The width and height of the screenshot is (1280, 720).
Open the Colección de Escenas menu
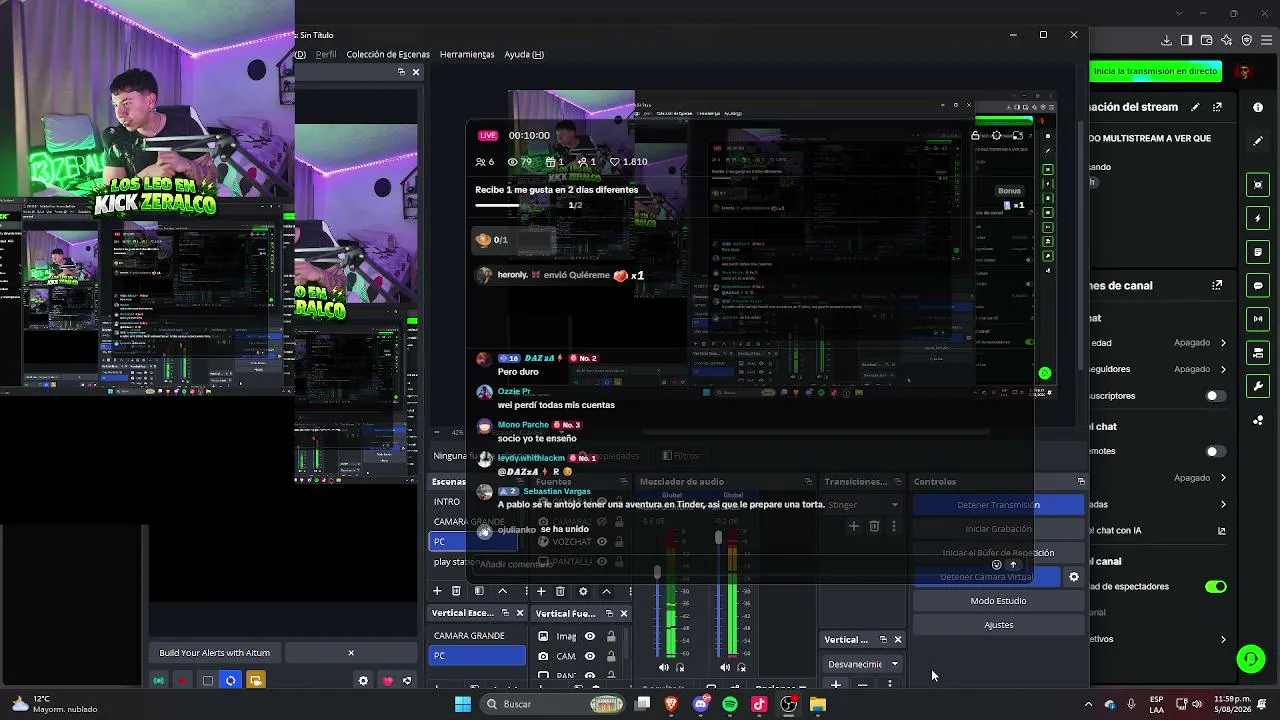click(x=388, y=54)
